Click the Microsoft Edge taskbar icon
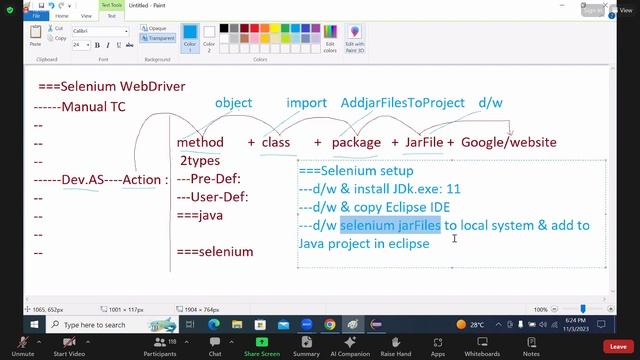This screenshot has height=360, width=640. [x=213, y=324]
